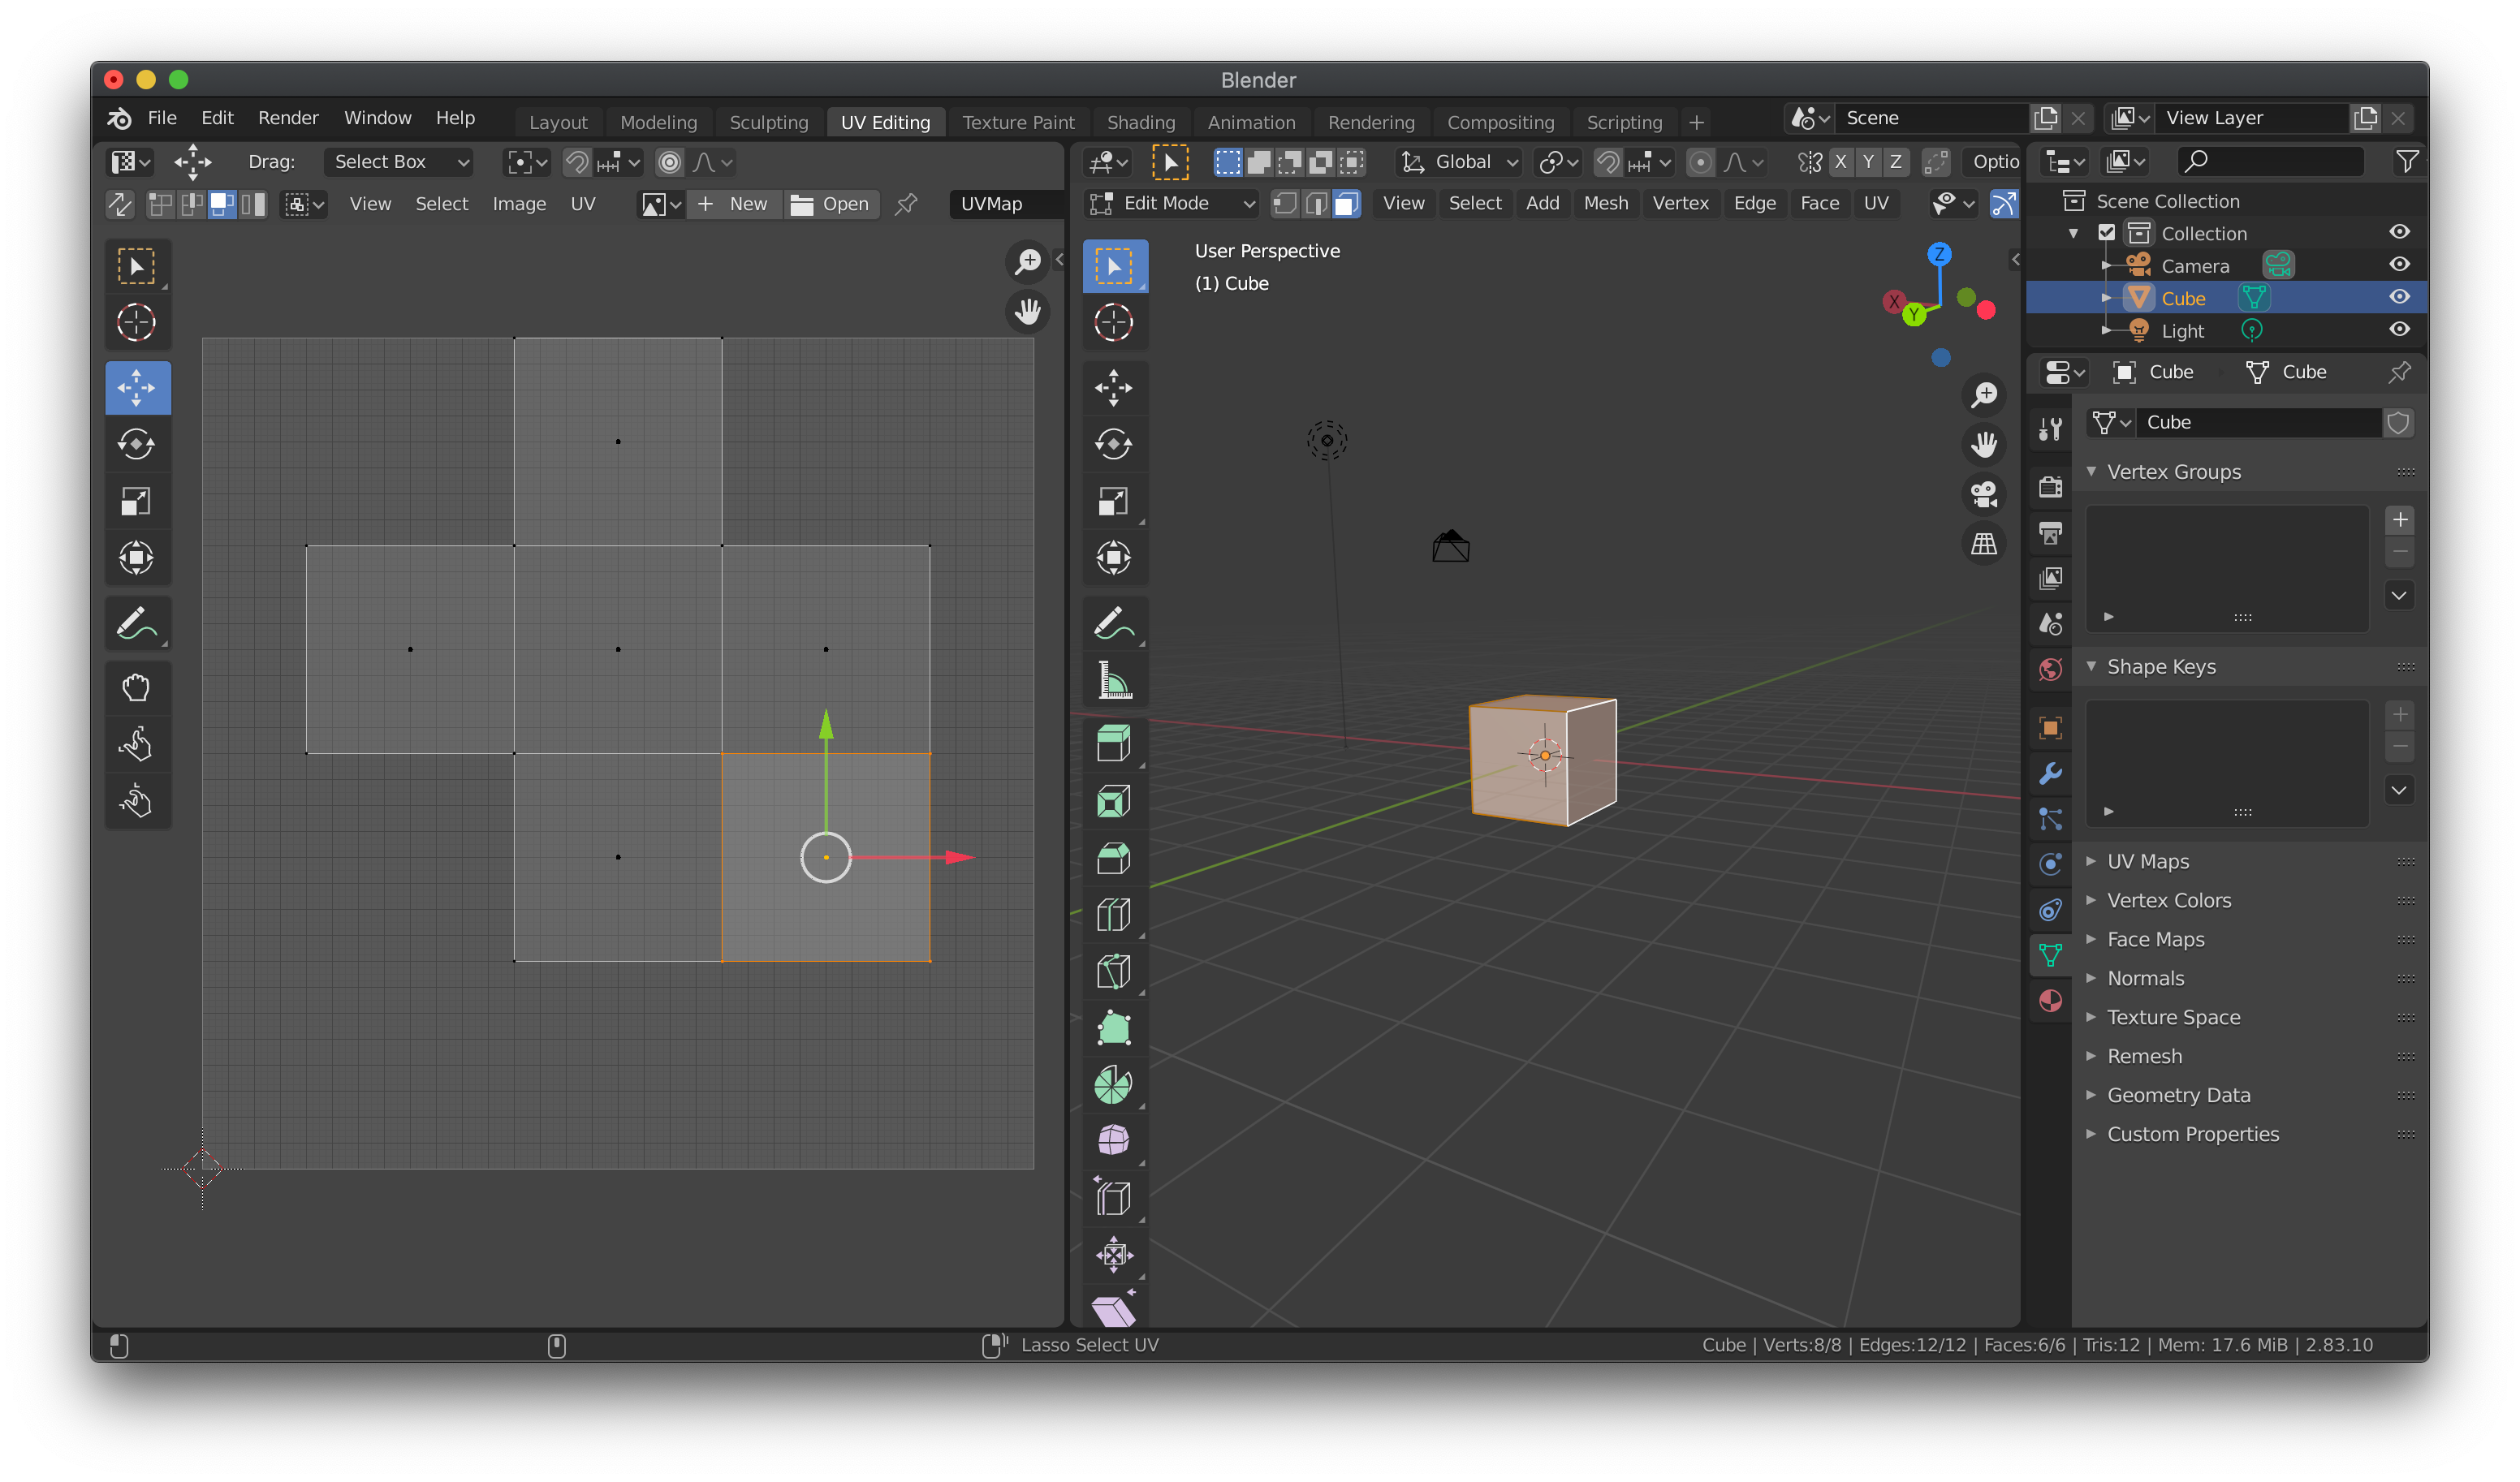Viewport: 2520px width, 1482px height.
Task: Select Annotate tool in UV editor
Action: tap(137, 624)
